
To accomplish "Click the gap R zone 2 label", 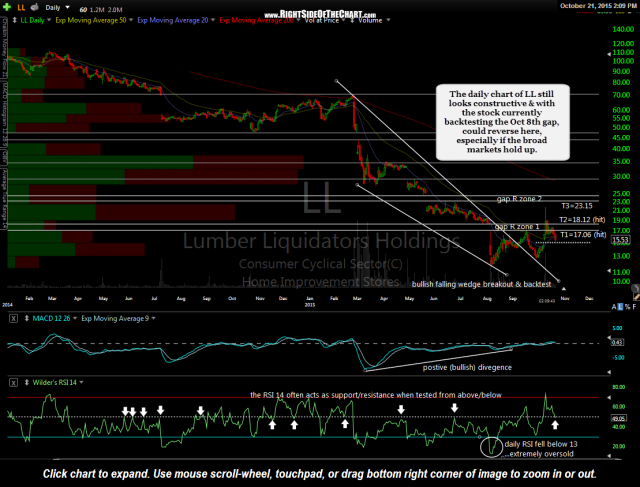I will pyautogui.click(x=519, y=199).
